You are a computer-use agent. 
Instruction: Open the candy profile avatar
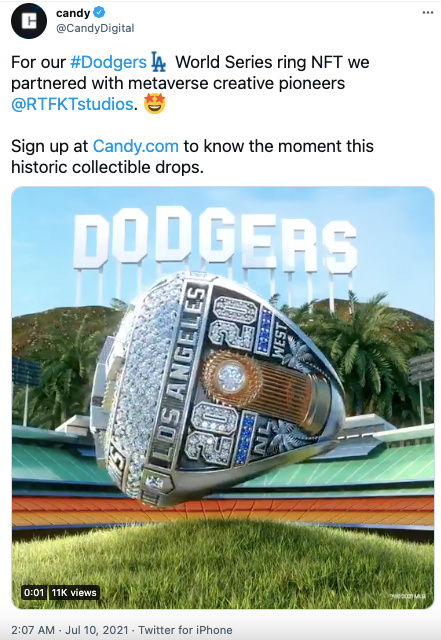click(29, 21)
